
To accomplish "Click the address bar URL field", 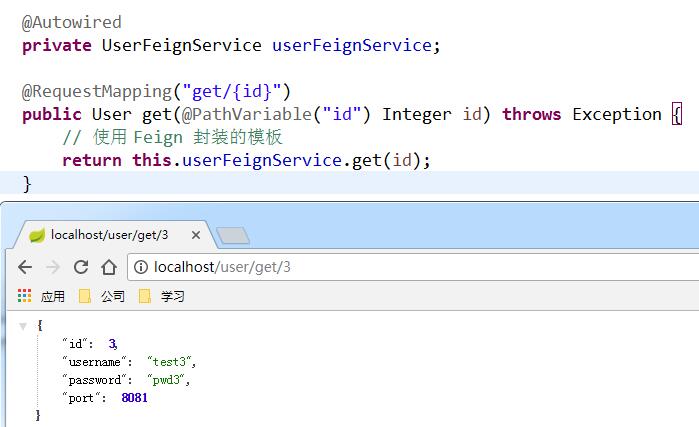I will click(400, 267).
